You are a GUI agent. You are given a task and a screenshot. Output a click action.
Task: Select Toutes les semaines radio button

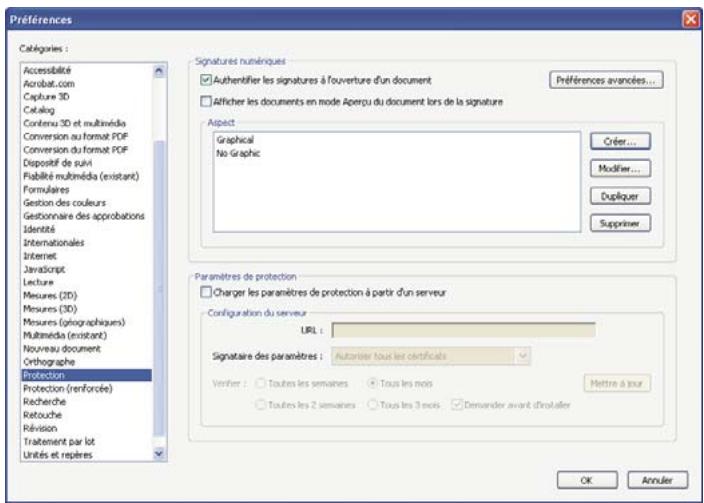click(x=260, y=384)
